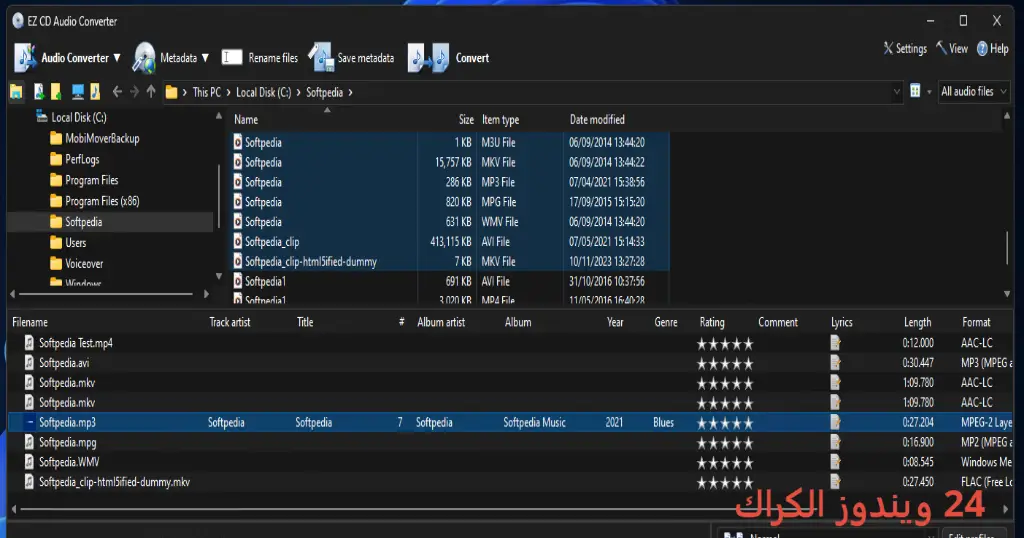
Task: Sort the track list by Filename column
Action: (30, 322)
